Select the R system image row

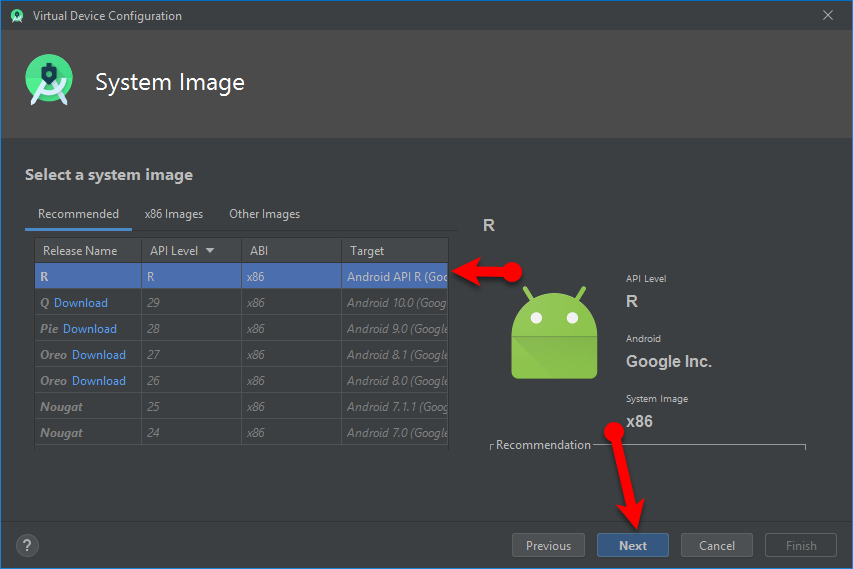click(240, 276)
